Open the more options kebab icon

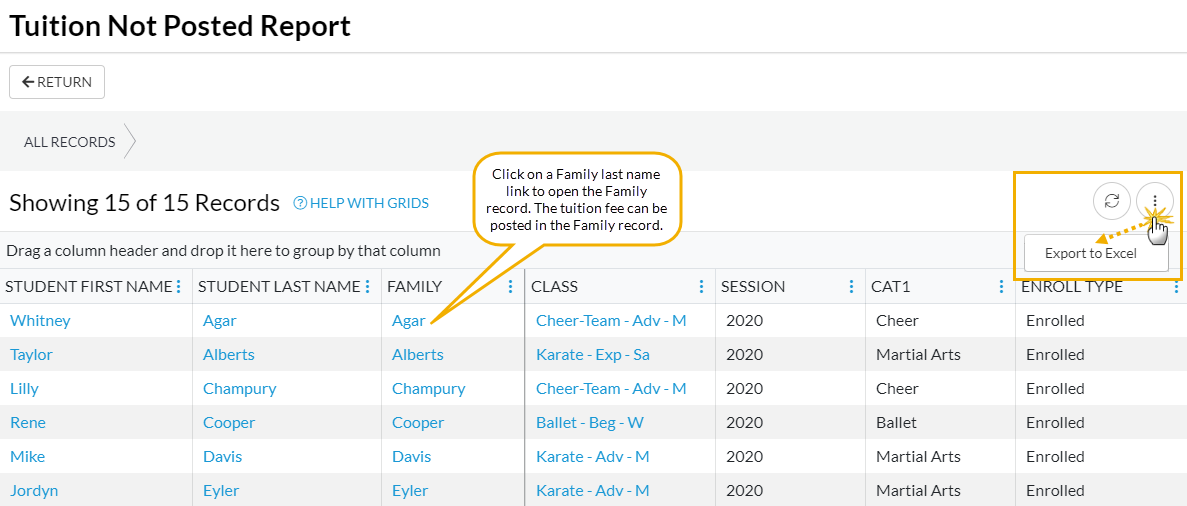coord(1154,201)
